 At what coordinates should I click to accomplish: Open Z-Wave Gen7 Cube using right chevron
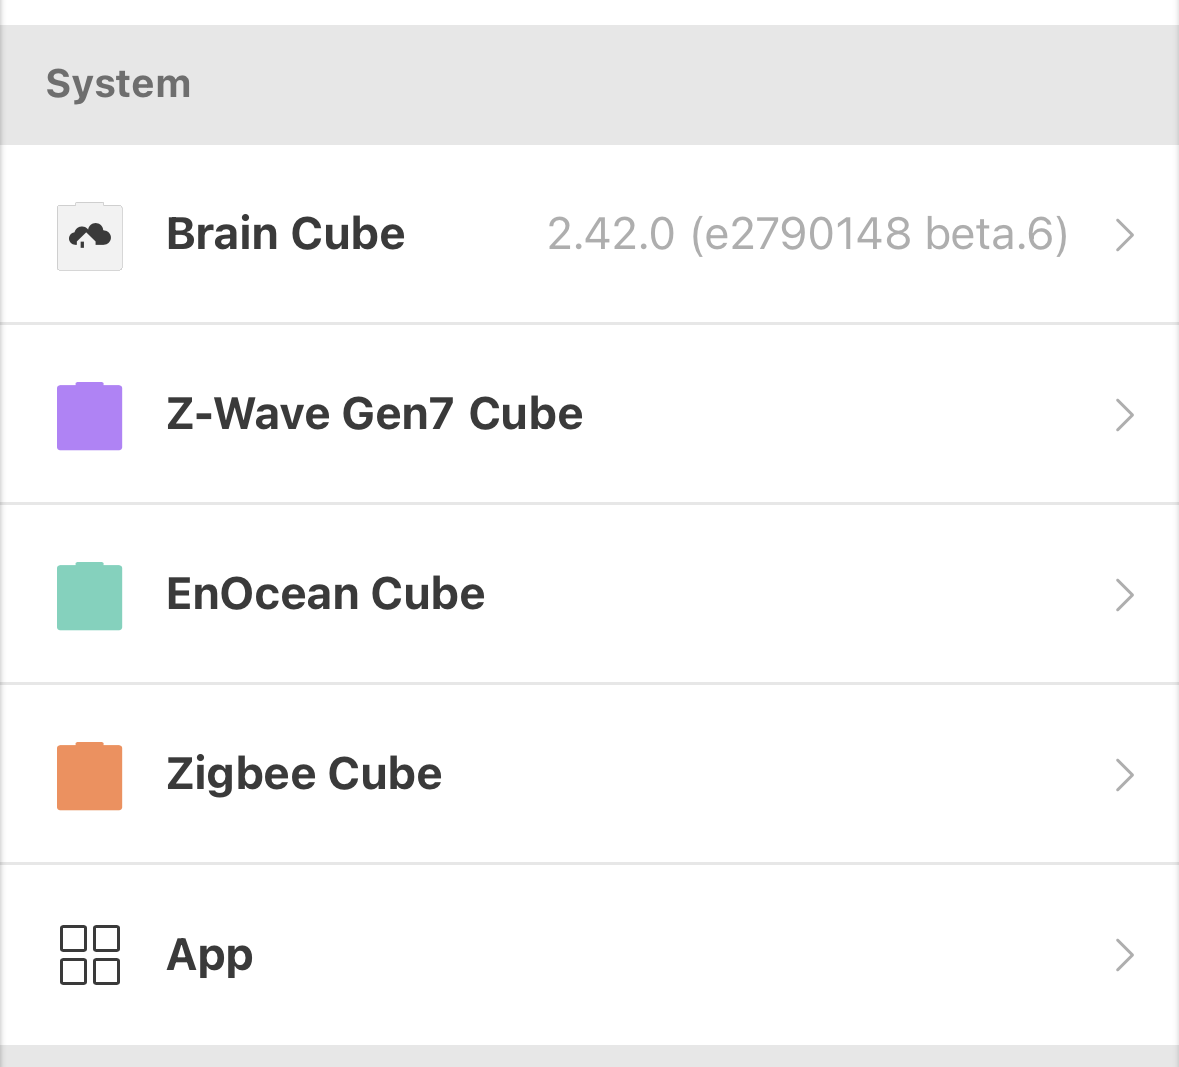point(1124,415)
